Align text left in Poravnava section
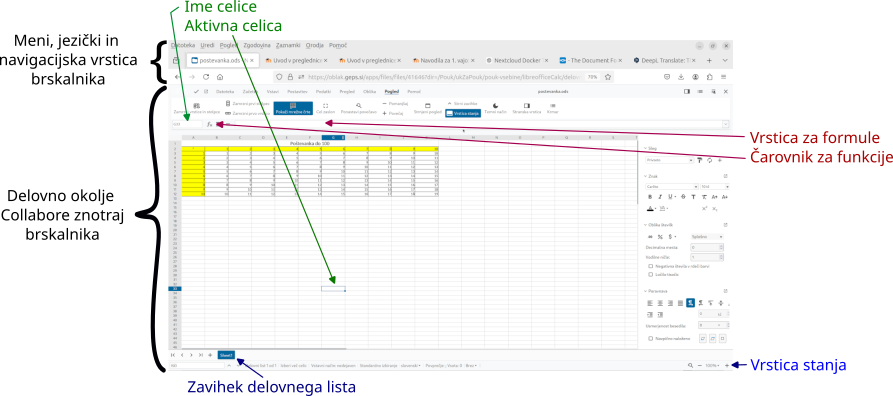Screen dimensions: 893x396 click(x=650, y=303)
